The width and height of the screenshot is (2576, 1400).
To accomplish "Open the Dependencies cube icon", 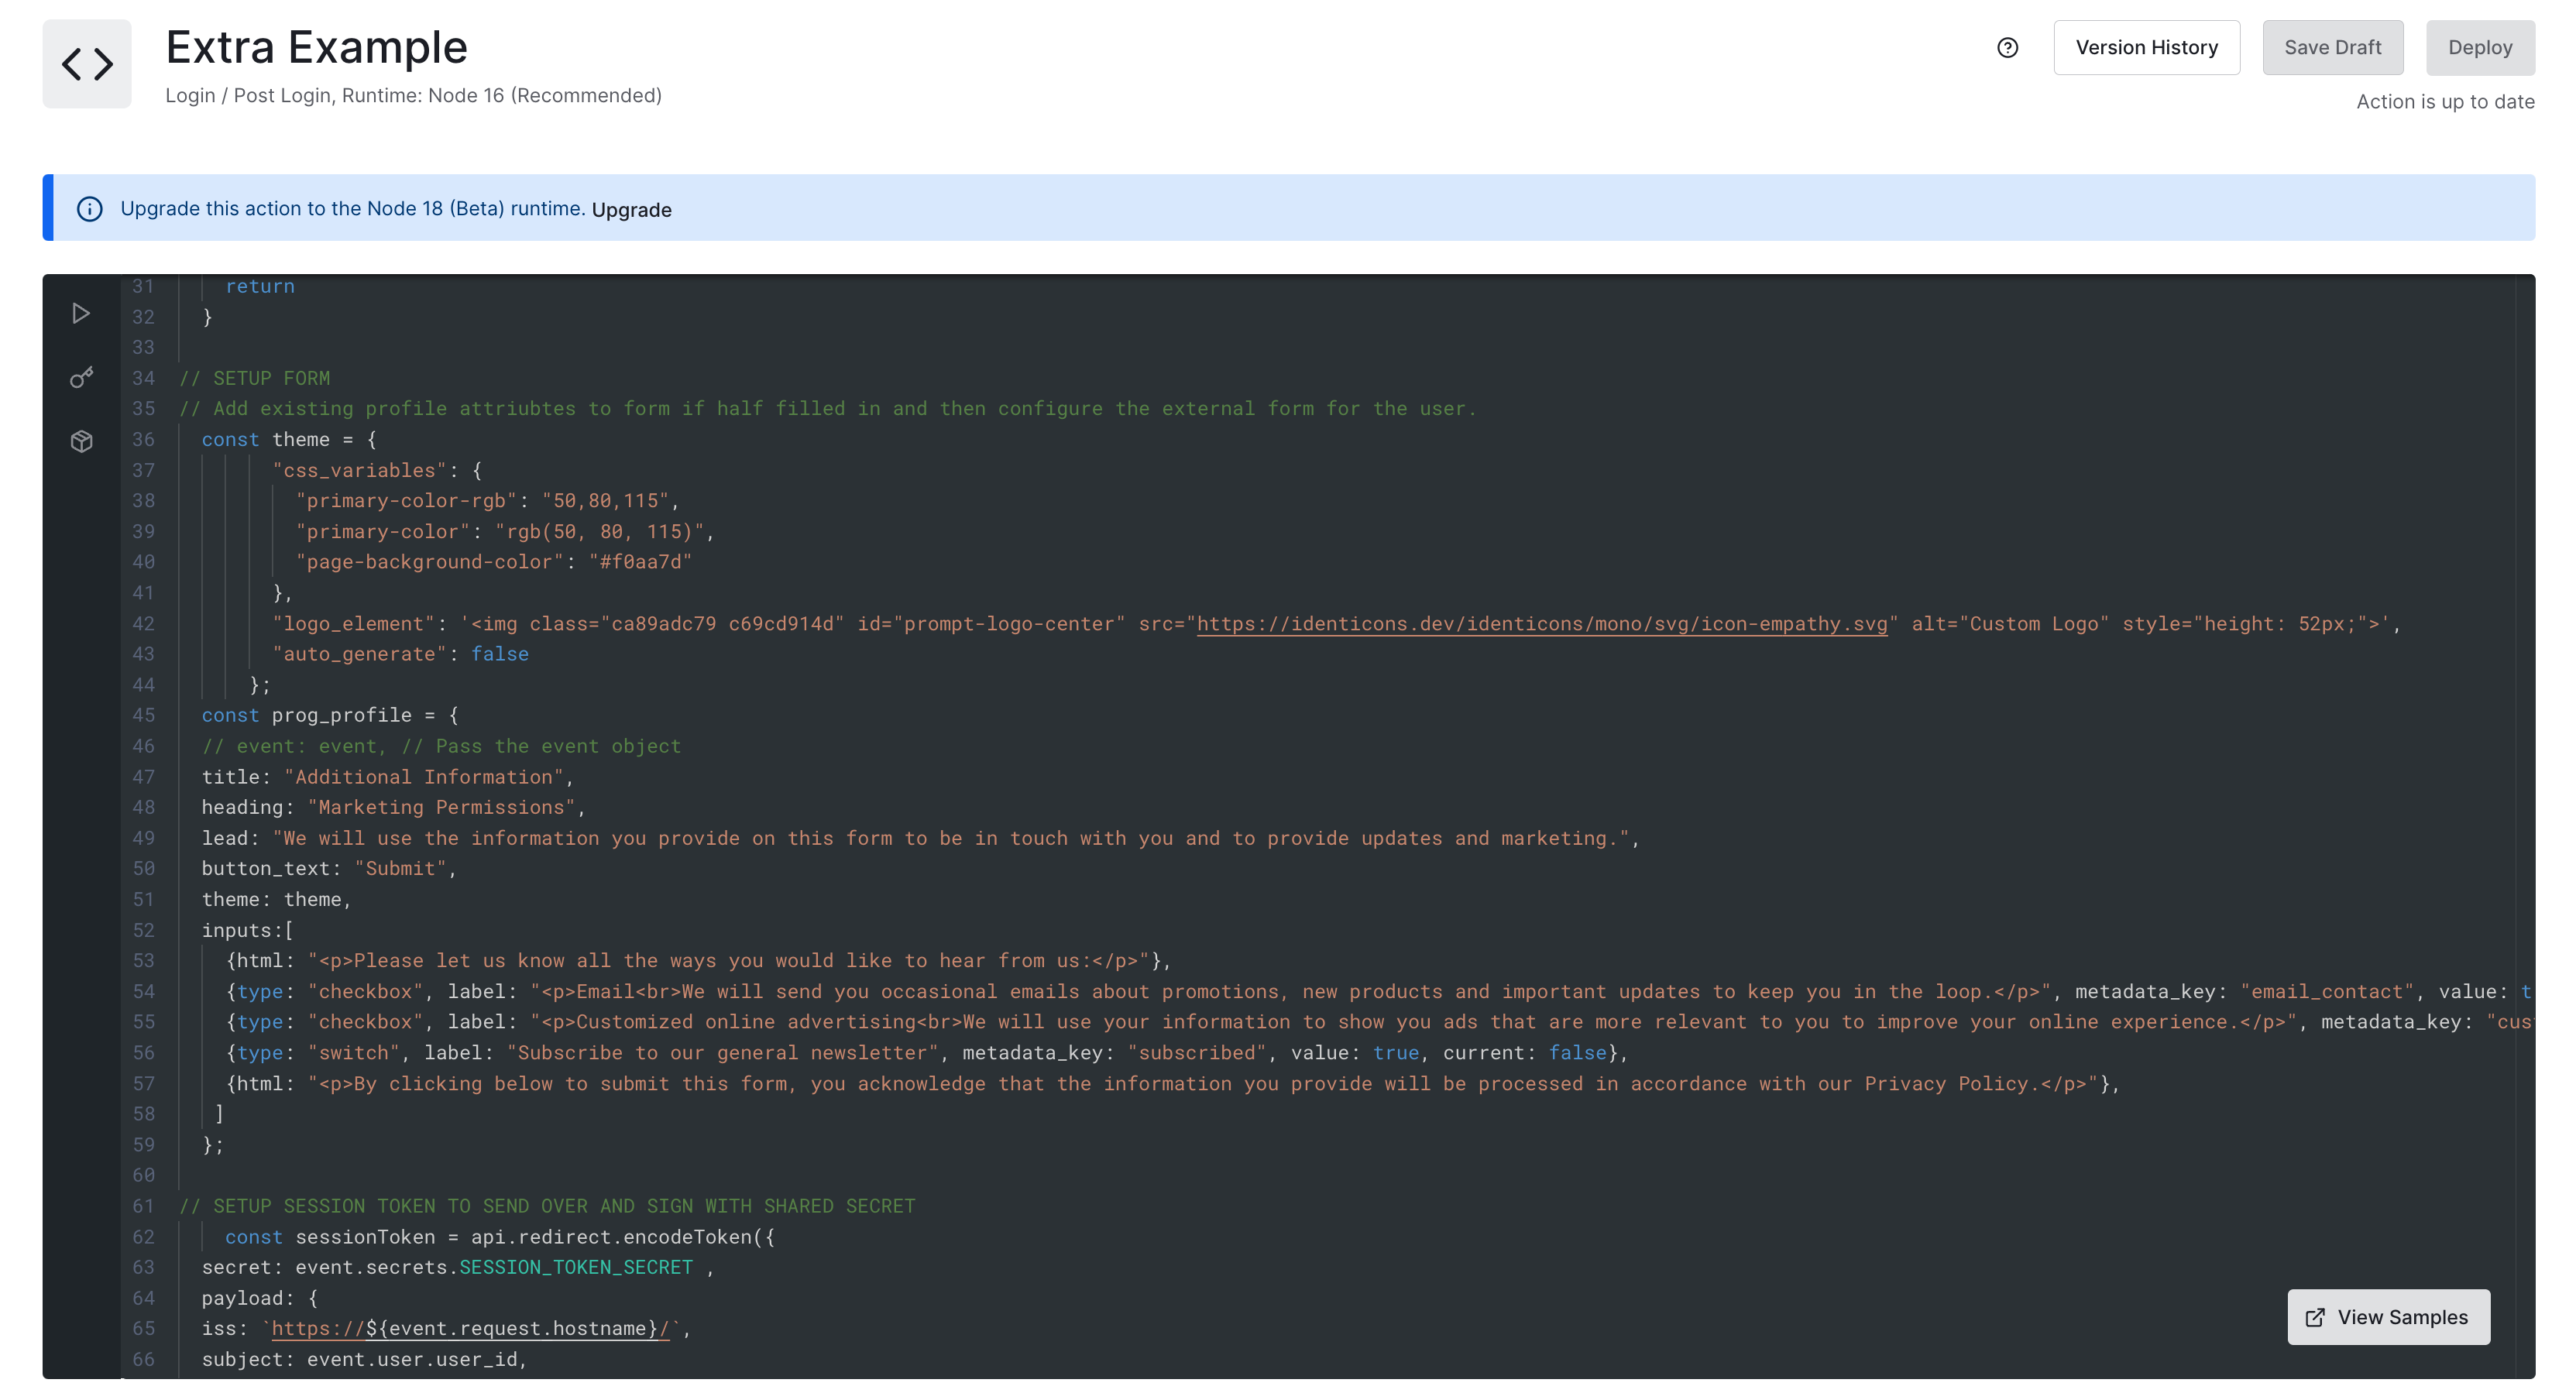I will (81, 441).
